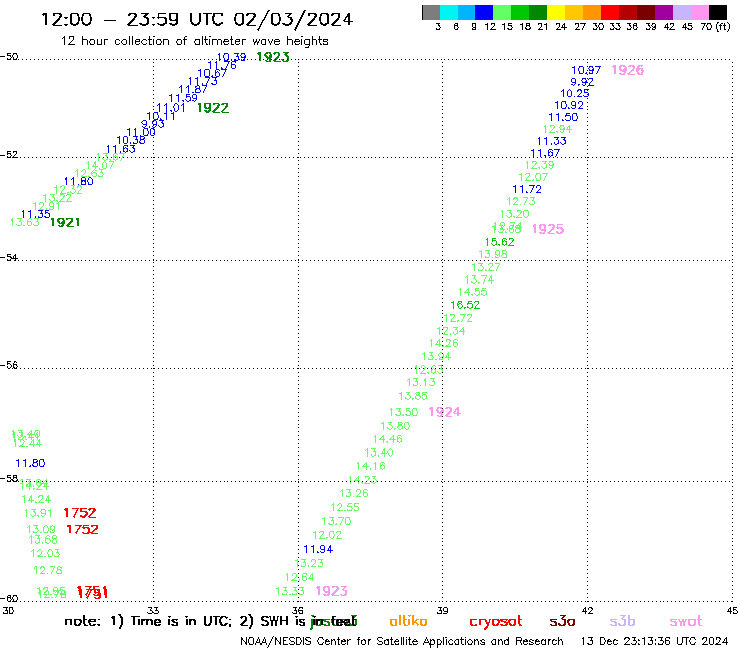Screen dimensions: 740x650
Task: Click the red 'cryosat' satellite legend label
Action: click(x=496, y=622)
